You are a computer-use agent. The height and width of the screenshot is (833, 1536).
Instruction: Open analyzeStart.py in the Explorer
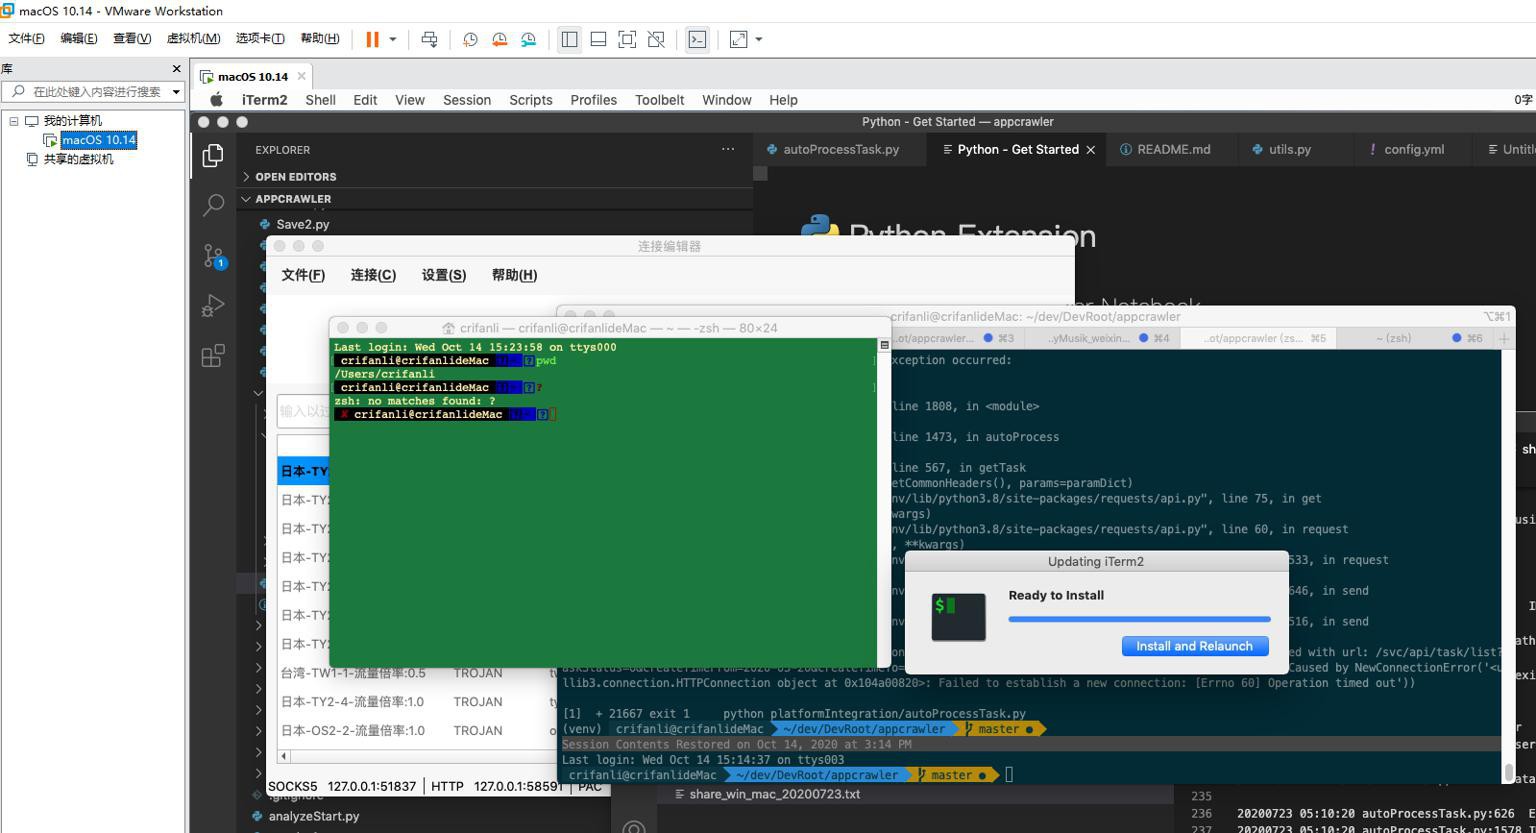coord(313,816)
